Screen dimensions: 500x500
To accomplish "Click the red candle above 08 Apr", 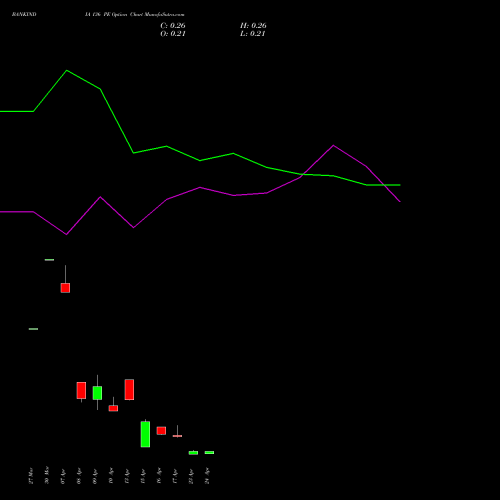I will point(81,390).
